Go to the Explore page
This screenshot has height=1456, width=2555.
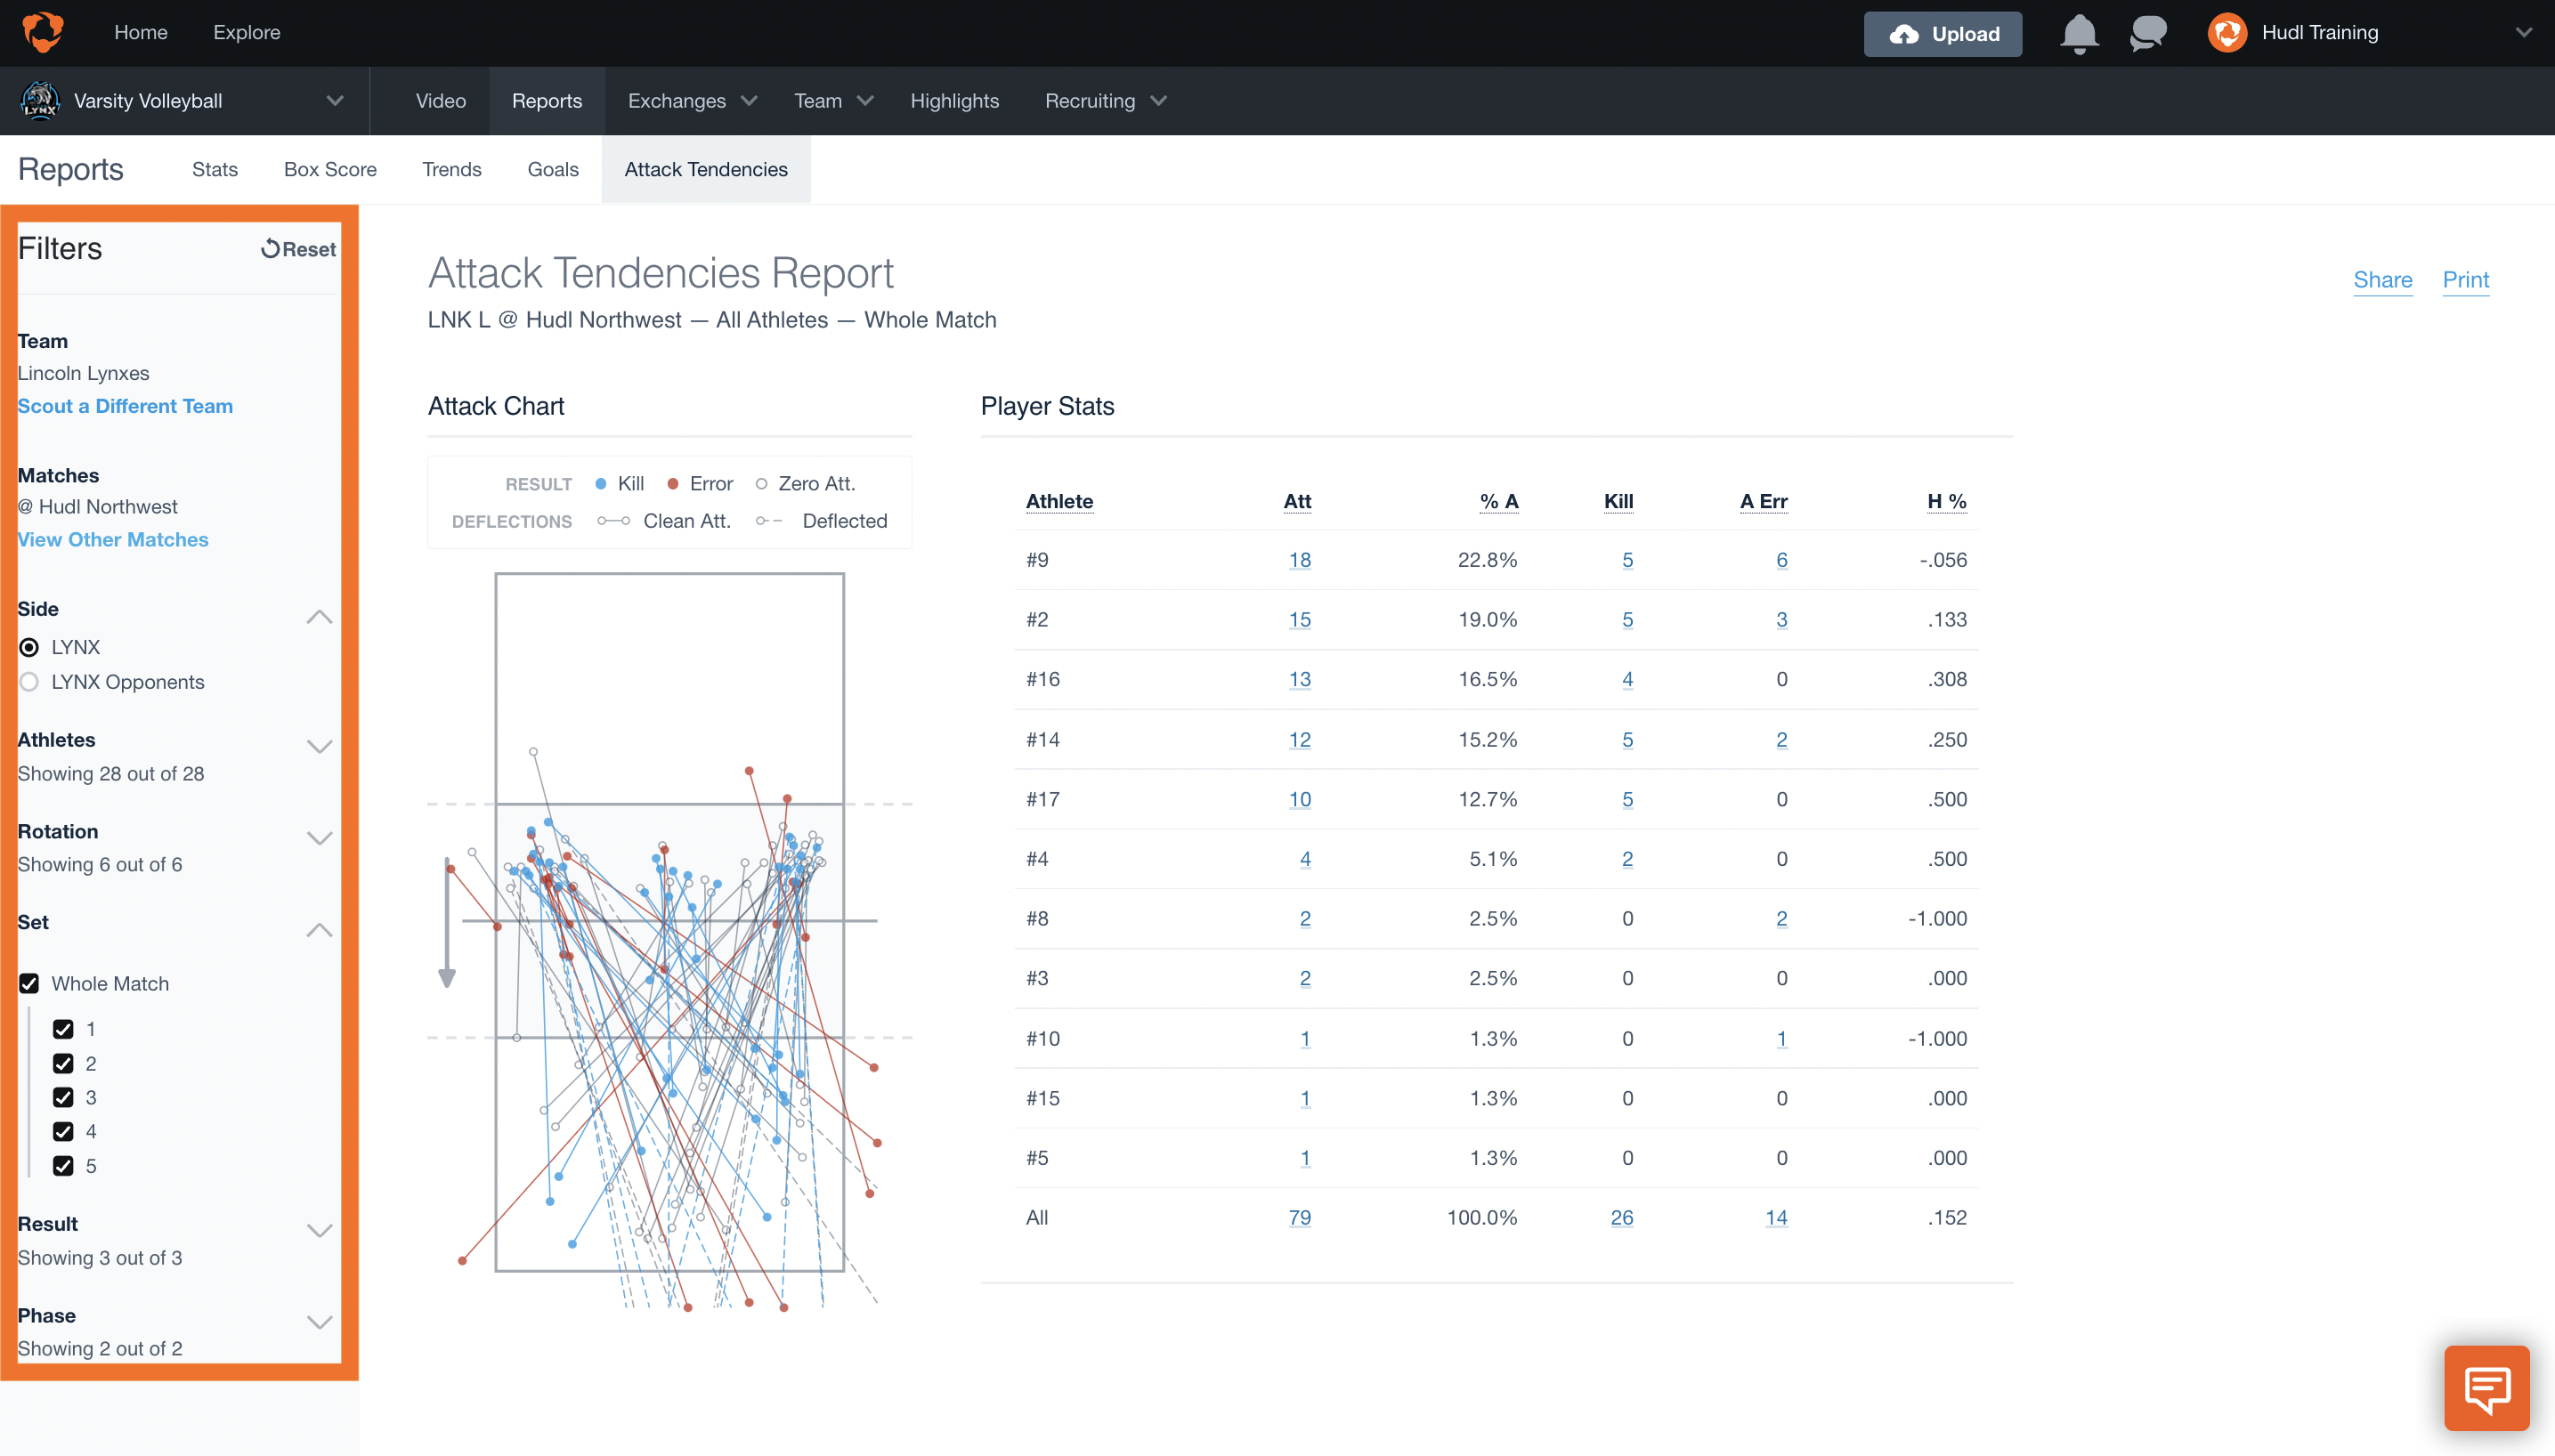(246, 32)
